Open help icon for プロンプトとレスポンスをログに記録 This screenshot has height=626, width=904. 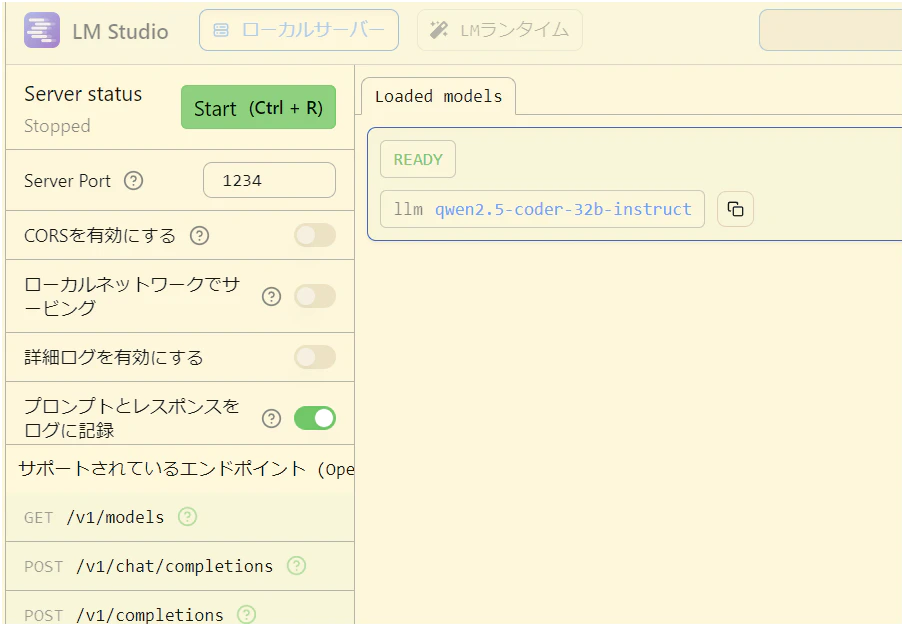click(272, 418)
